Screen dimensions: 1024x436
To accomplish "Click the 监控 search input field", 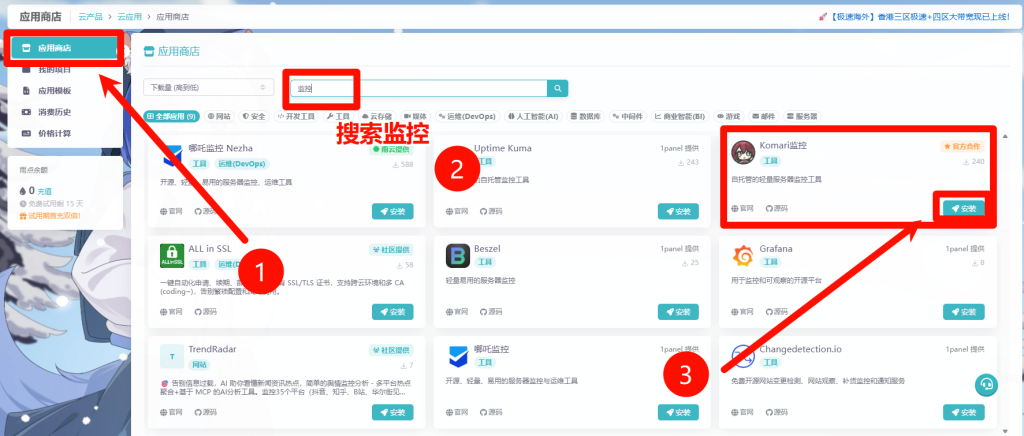I will [x=420, y=88].
